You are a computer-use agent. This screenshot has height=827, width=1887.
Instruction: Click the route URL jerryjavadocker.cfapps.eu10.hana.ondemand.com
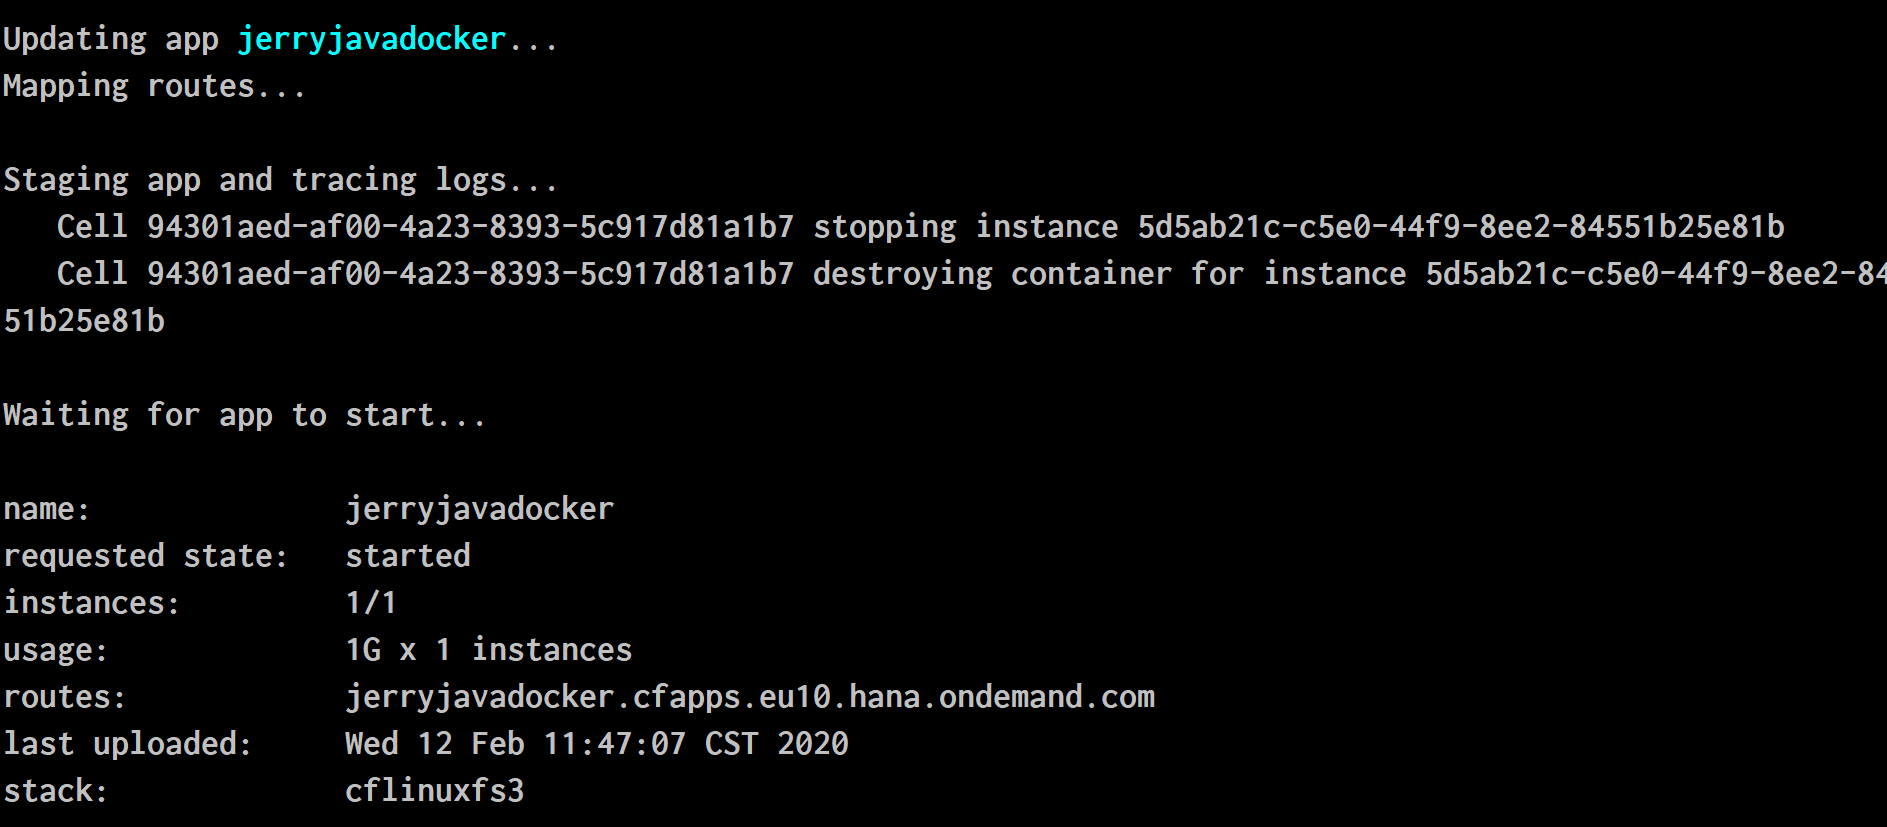coord(750,697)
